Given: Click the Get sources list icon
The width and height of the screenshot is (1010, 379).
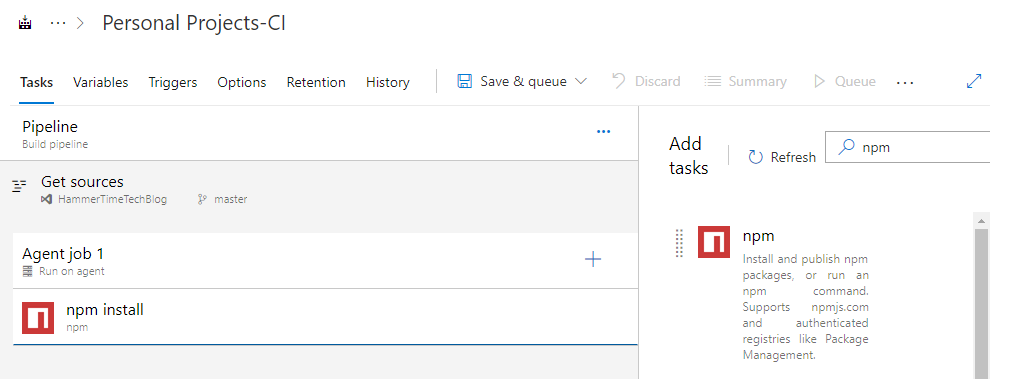Looking at the screenshot, I should (x=19, y=187).
